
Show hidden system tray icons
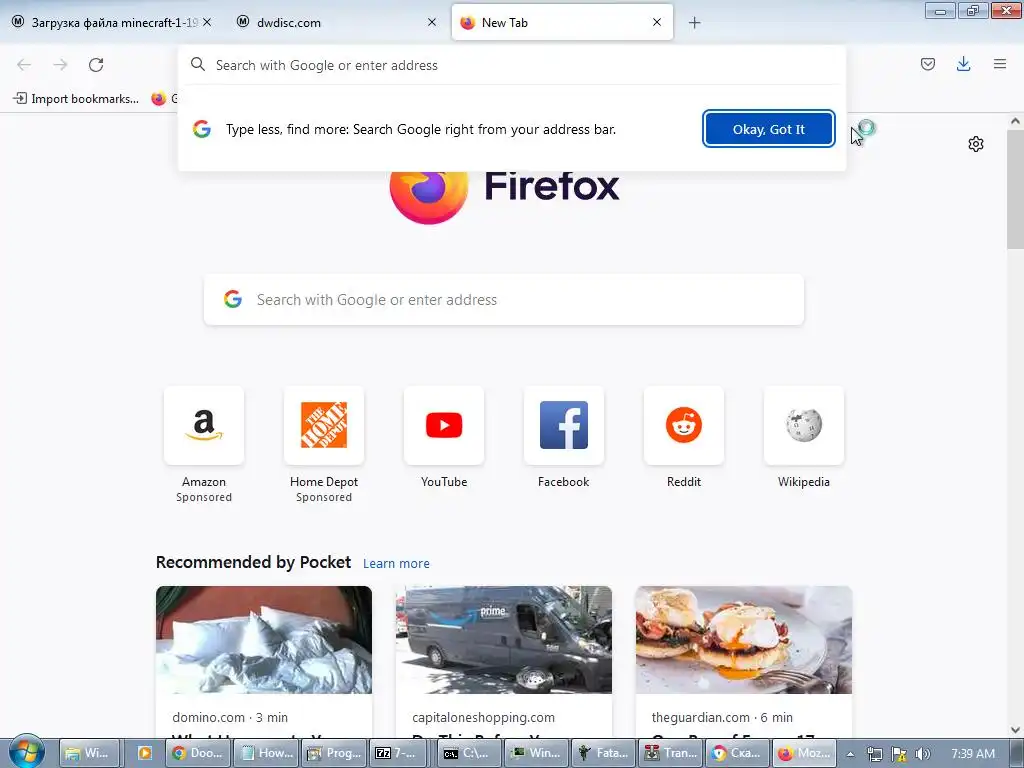tap(850, 754)
